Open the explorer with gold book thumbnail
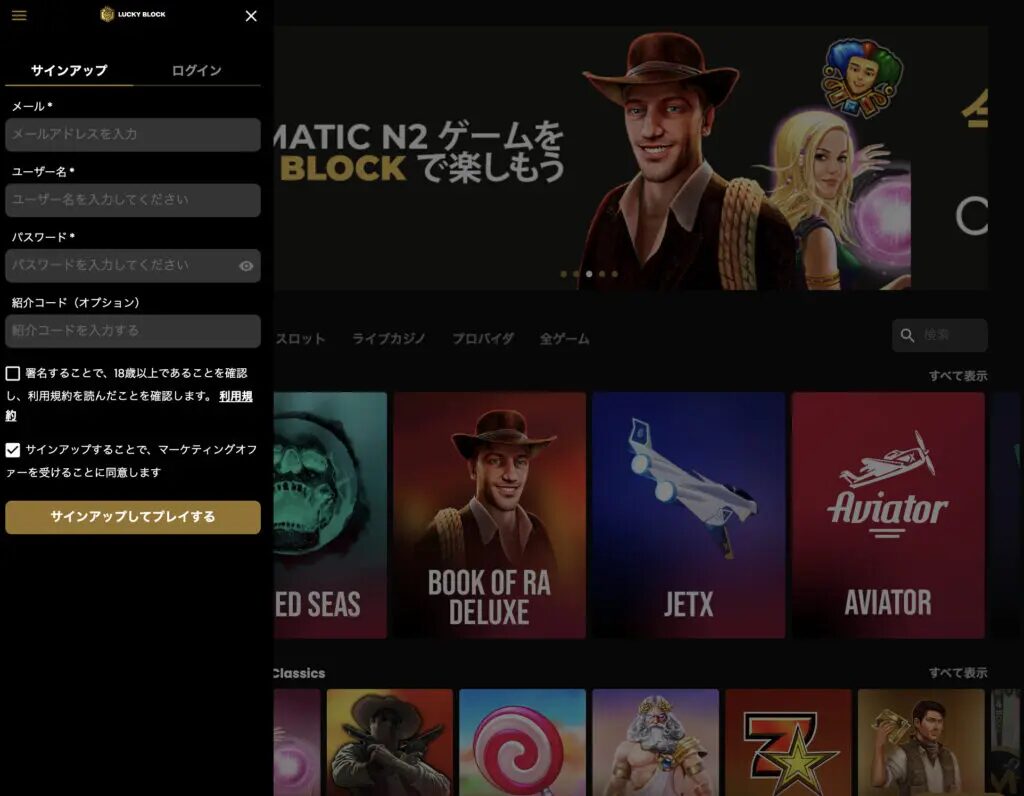Screen dimensions: 1024x796 pyautogui.click(x=921, y=742)
